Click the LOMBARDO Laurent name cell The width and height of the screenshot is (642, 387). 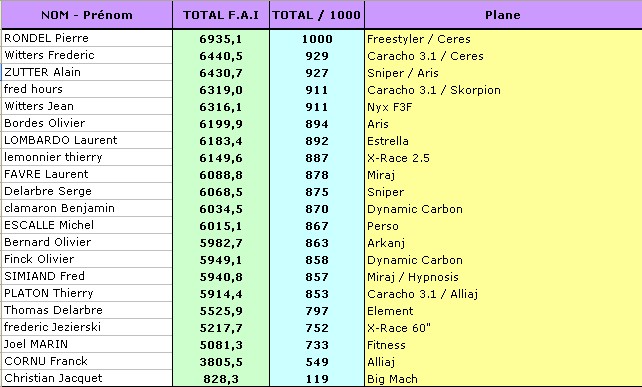coord(87,140)
